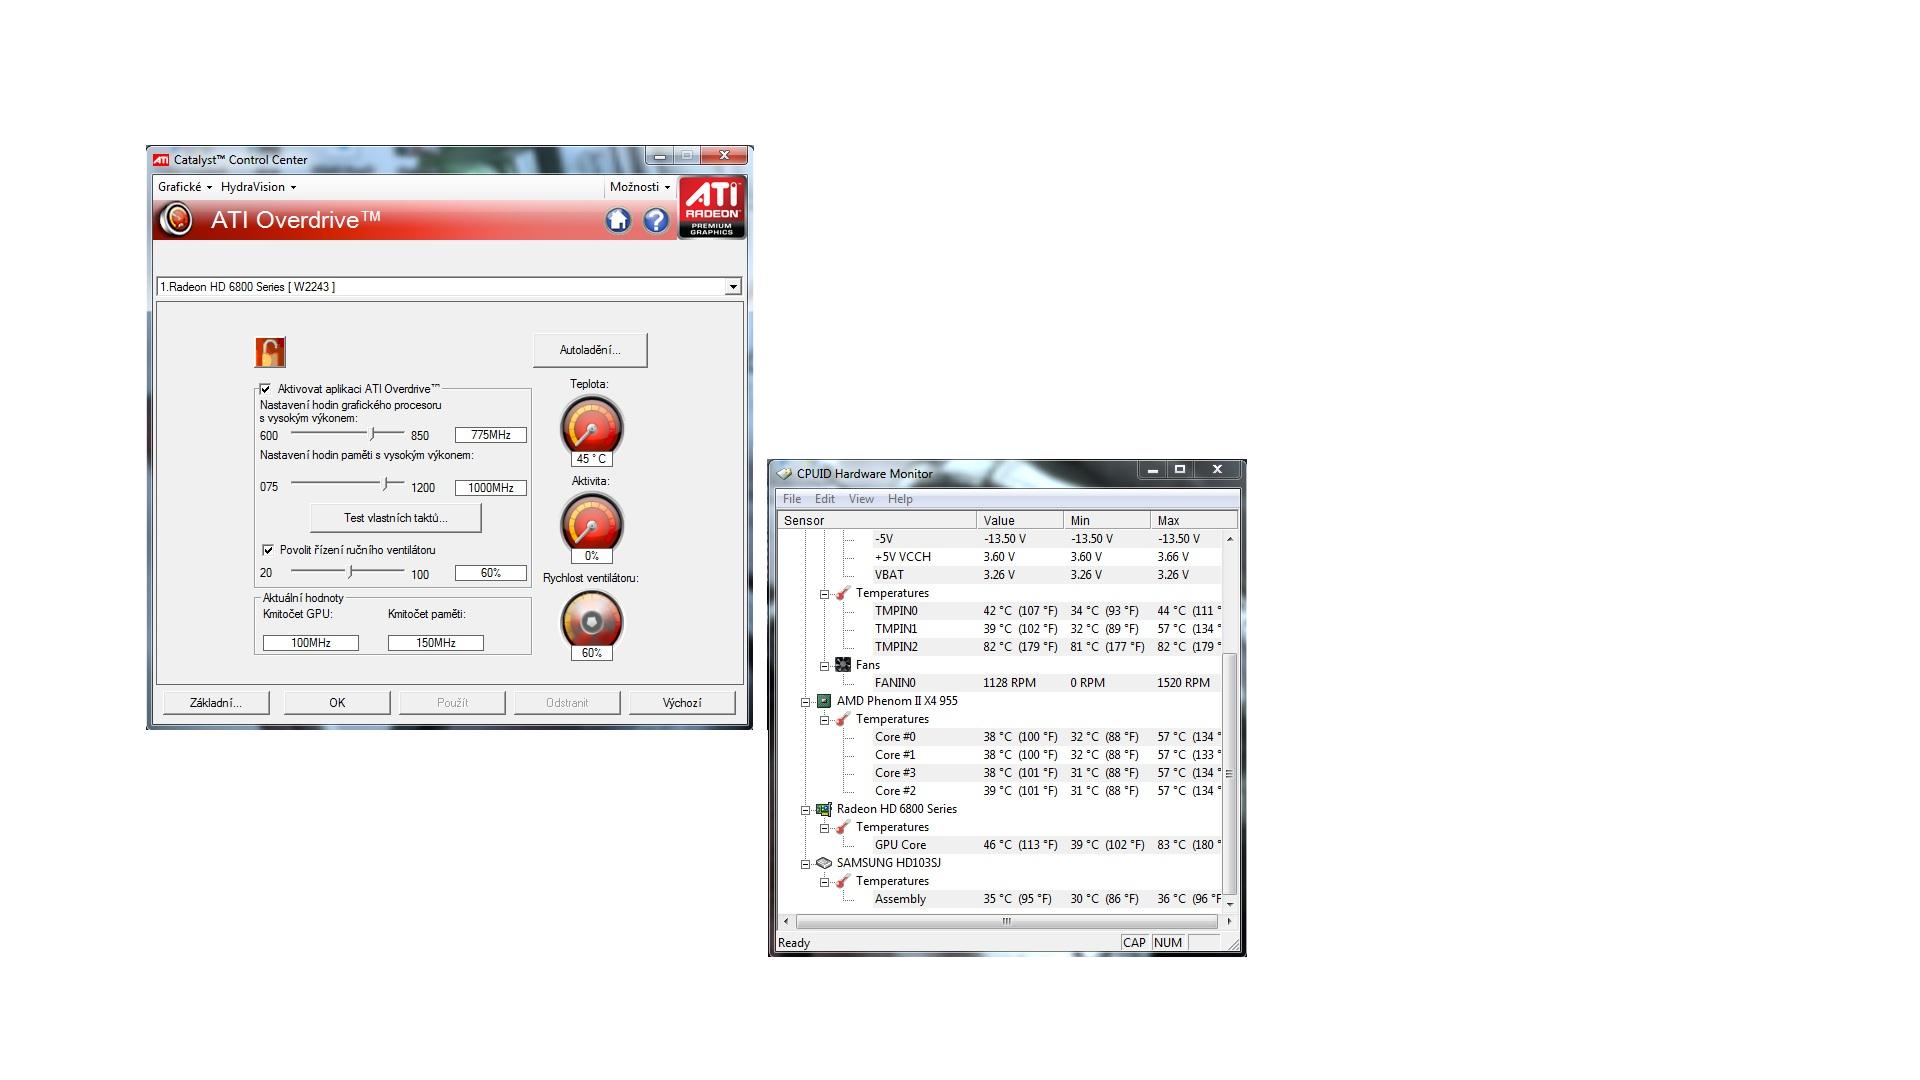Click the 775MHz GPU clock value field

(x=490, y=435)
